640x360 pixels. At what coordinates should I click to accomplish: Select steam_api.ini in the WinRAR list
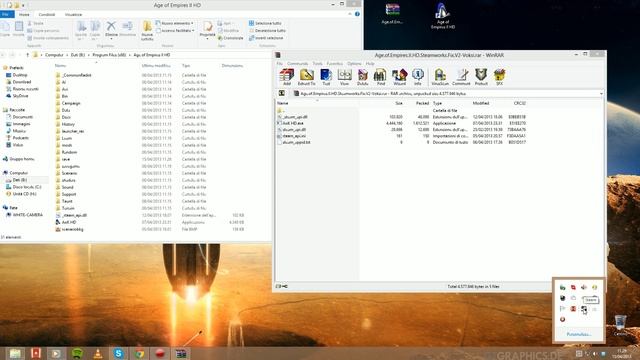[294, 136]
